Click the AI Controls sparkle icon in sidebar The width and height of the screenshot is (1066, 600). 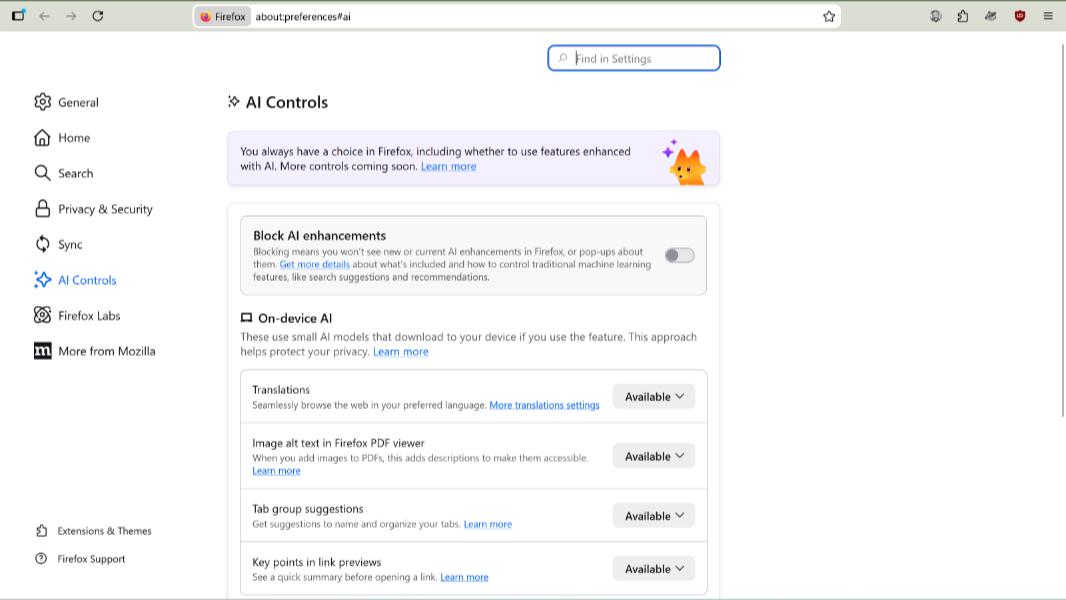click(x=42, y=280)
